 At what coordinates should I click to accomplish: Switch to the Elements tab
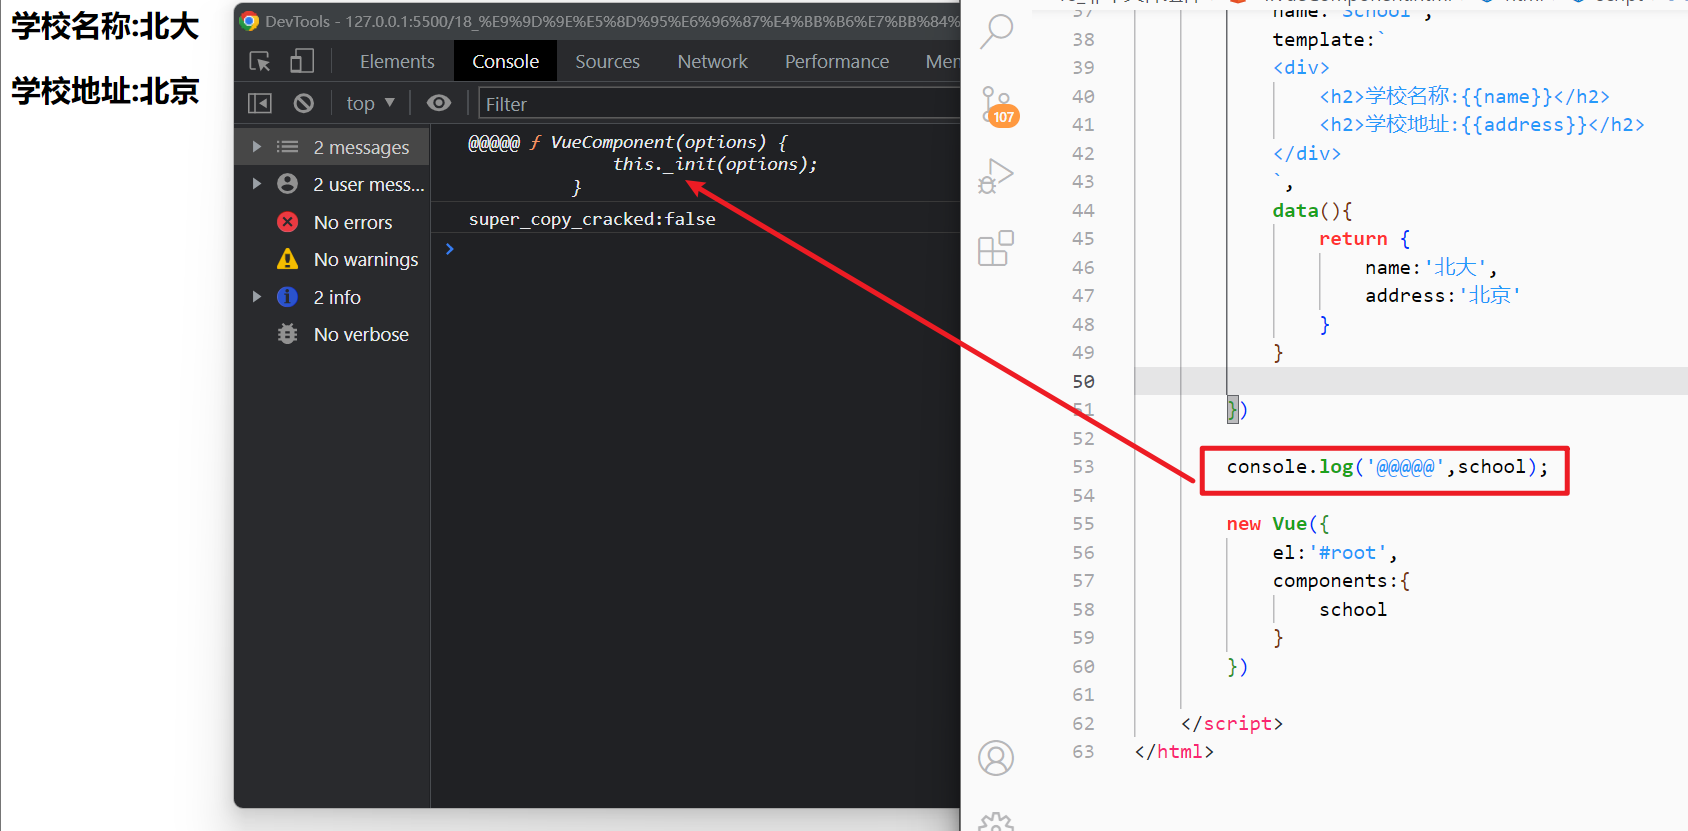(x=397, y=62)
